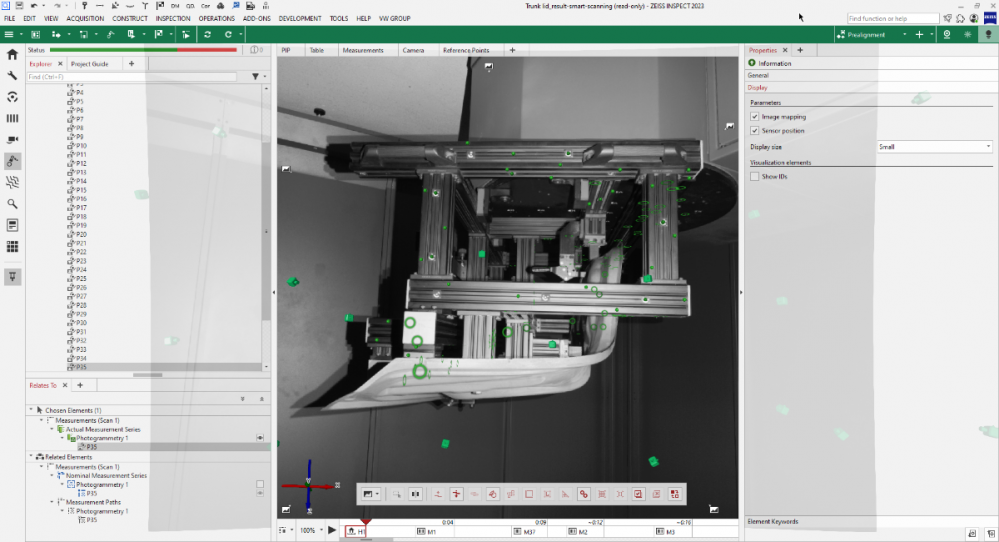This screenshot has width=999, height=542.
Task: Click the save icon in top toolbar
Action: [19, 6]
